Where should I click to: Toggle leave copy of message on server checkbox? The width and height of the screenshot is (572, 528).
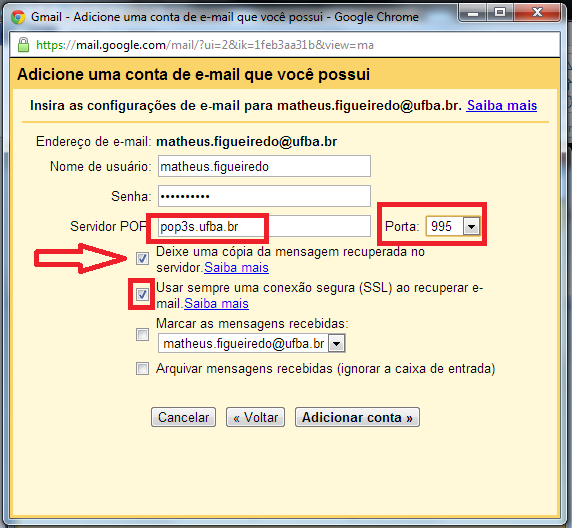tap(142, 259)
